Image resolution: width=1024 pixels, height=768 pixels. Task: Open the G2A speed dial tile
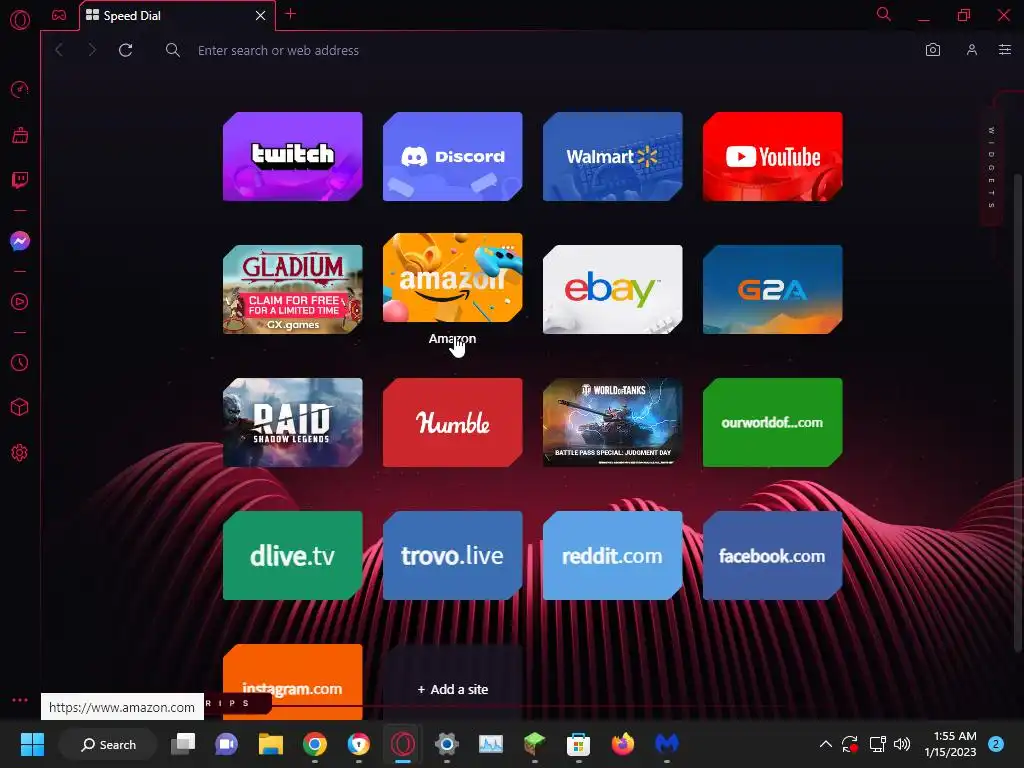pyautogui.click(x=773, y=289)
